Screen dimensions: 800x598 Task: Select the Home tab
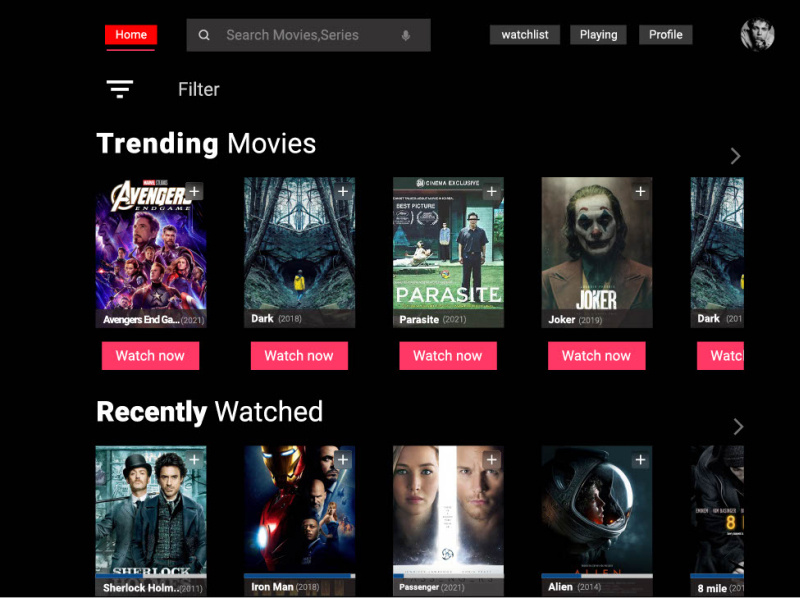(130, 35)
